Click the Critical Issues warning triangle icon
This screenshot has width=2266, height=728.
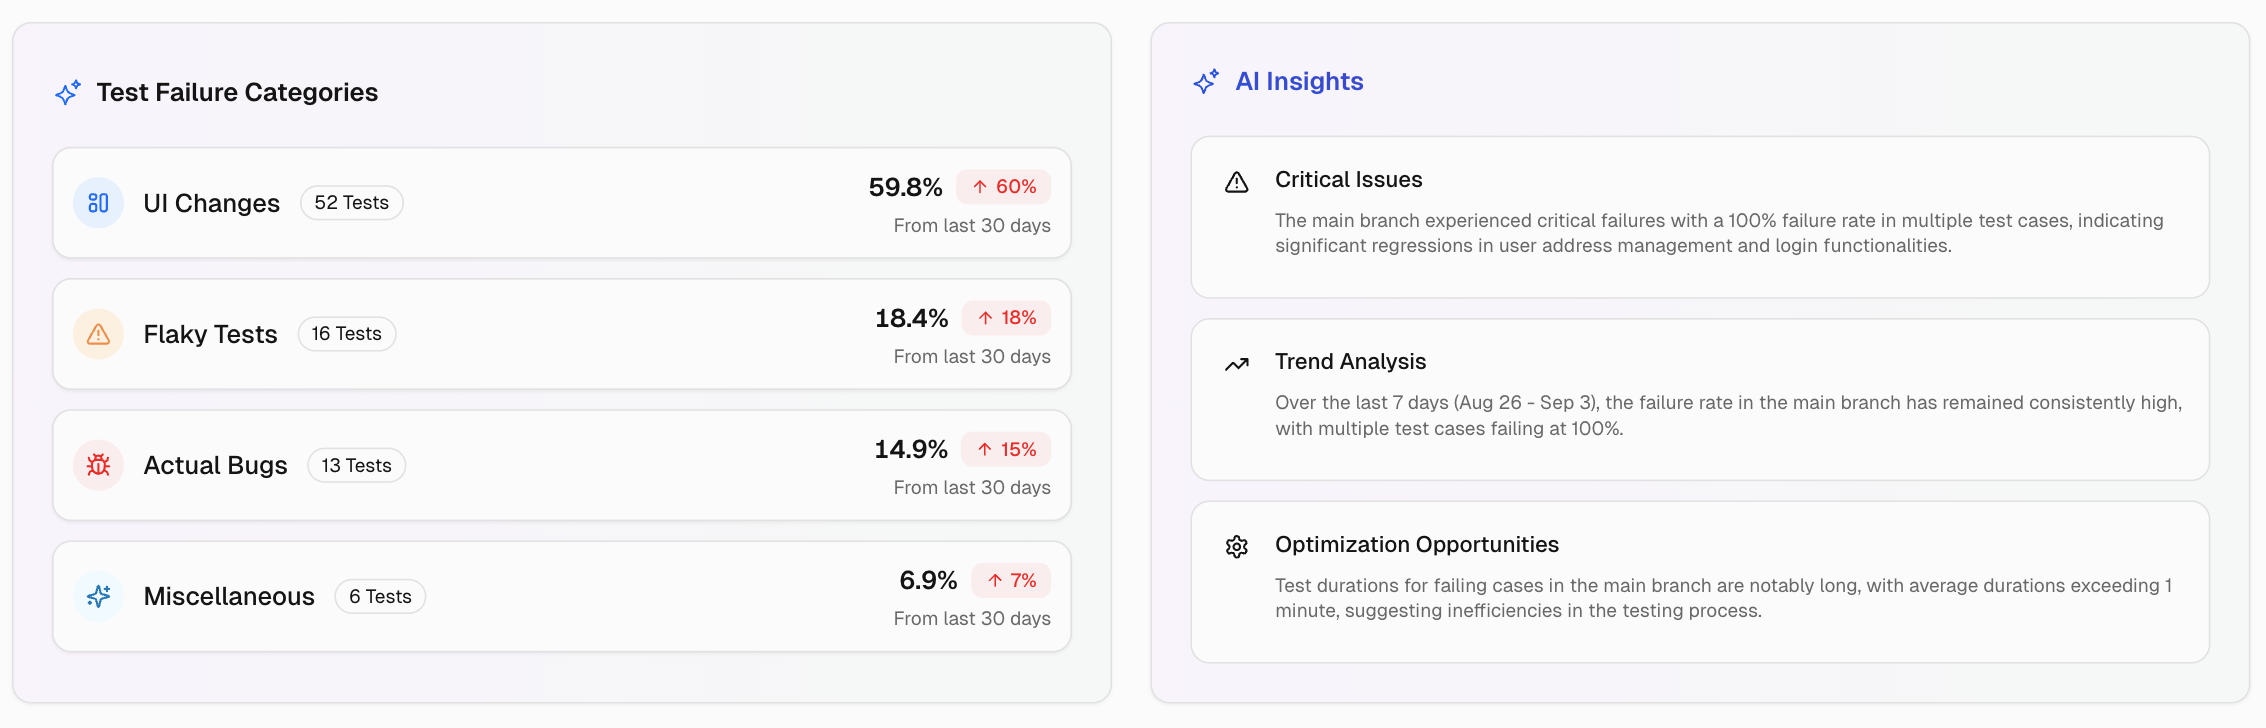[1237, 182]
